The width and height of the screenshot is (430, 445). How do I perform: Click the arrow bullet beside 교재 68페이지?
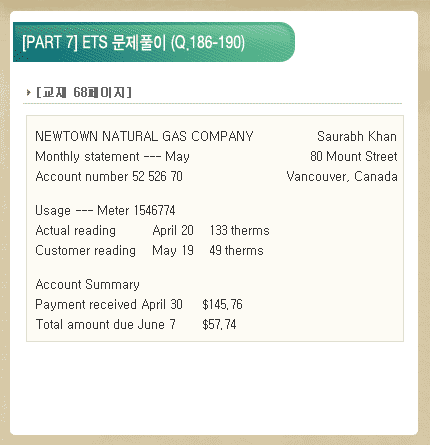[28, 92]
